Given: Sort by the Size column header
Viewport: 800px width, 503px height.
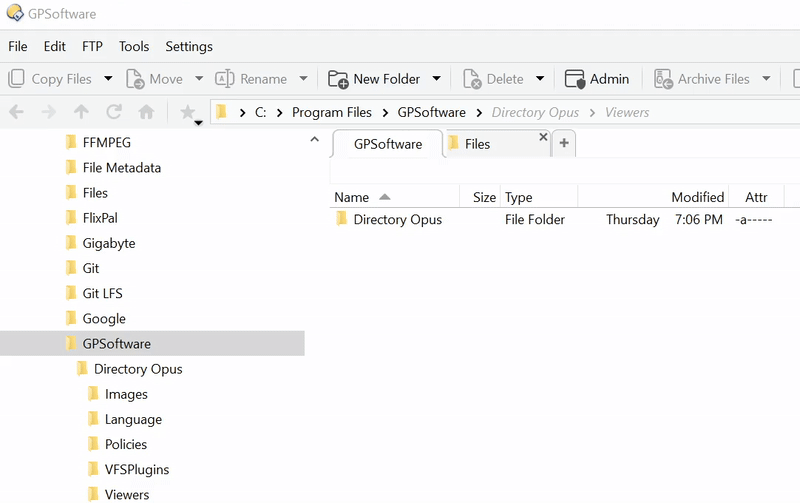Looking at the screenshot, I should tap(480, 197).
